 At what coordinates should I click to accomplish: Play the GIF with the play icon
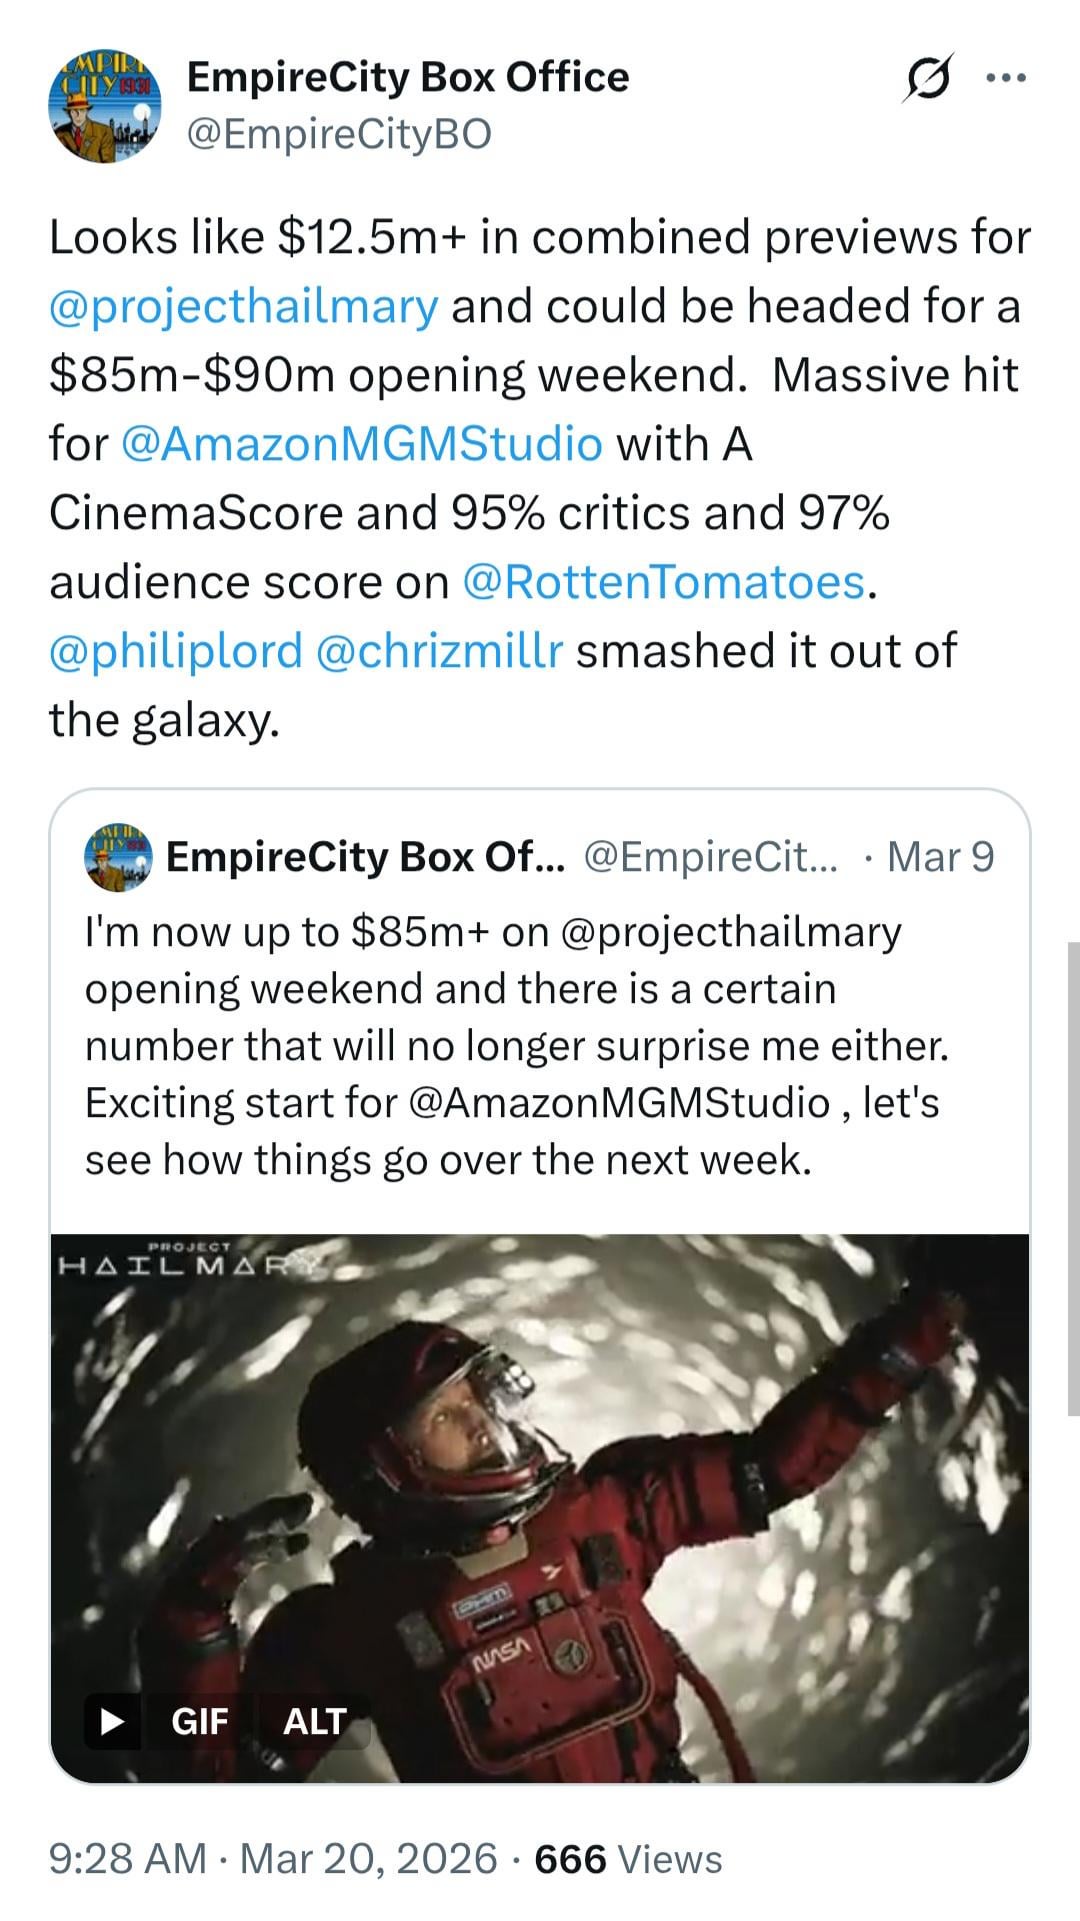(x=112, y=1721)
